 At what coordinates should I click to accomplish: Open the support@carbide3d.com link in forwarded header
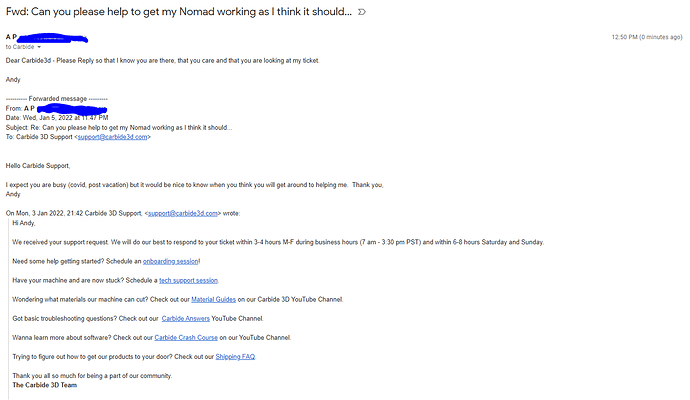pyautogui.click(x=113, y=137)
